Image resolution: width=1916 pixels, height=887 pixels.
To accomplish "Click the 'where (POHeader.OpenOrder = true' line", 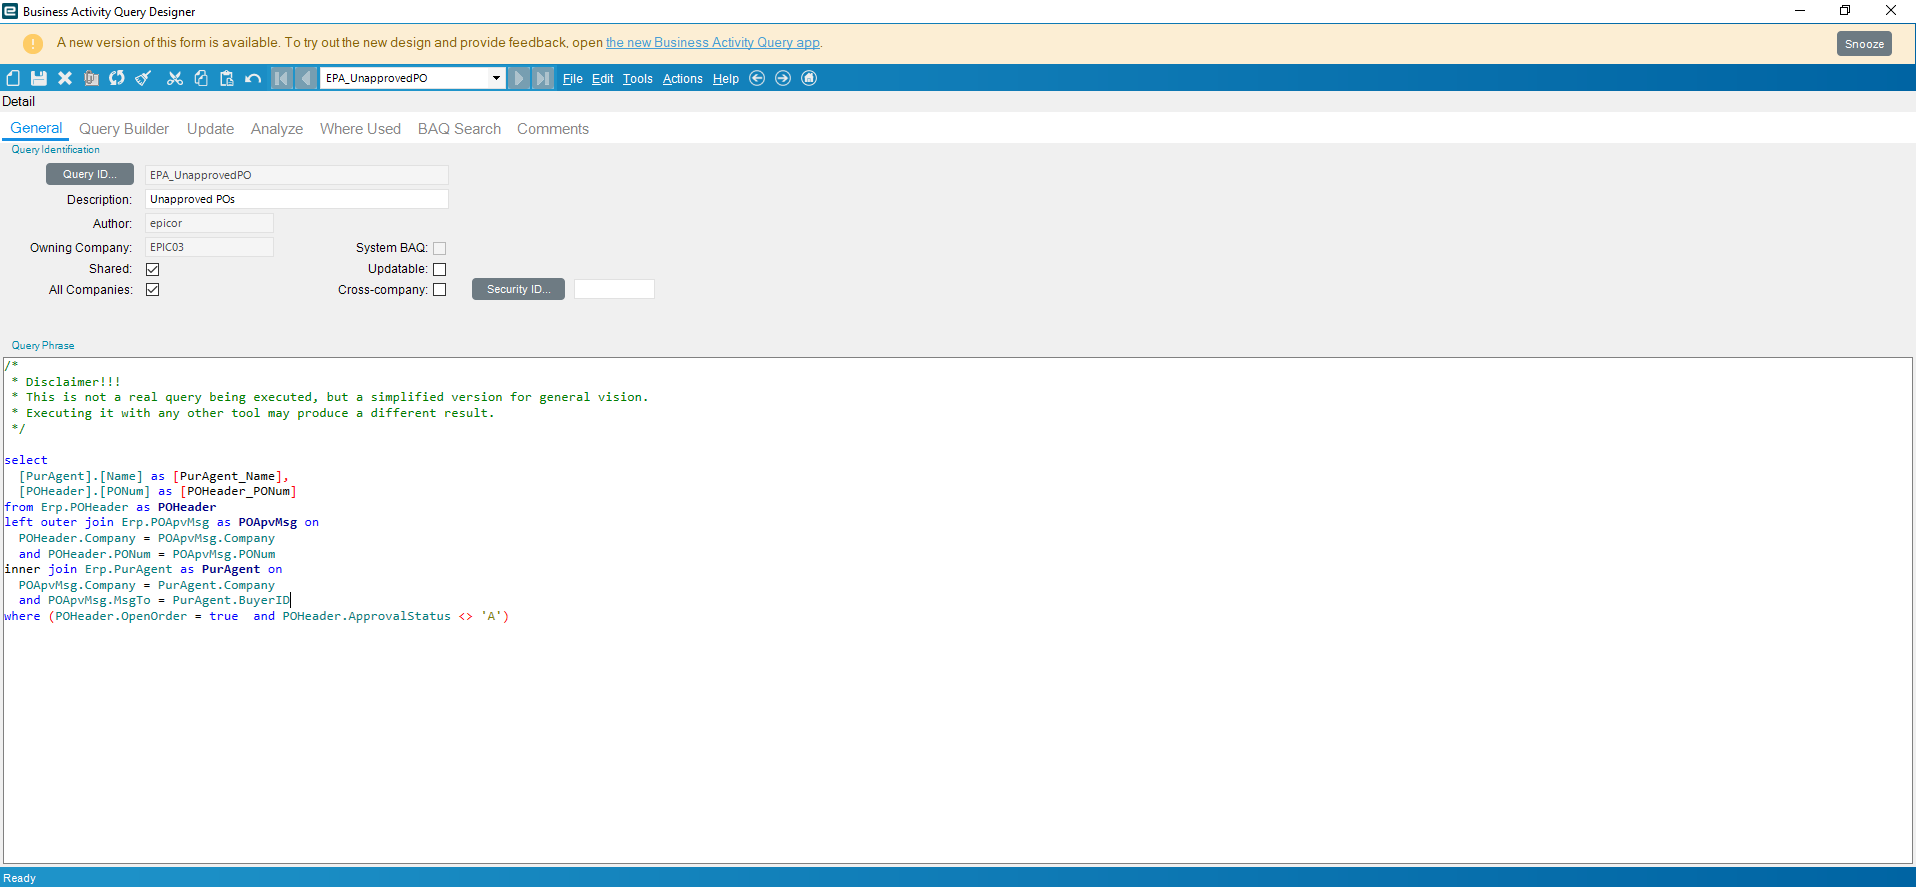I will coord(257,616).
